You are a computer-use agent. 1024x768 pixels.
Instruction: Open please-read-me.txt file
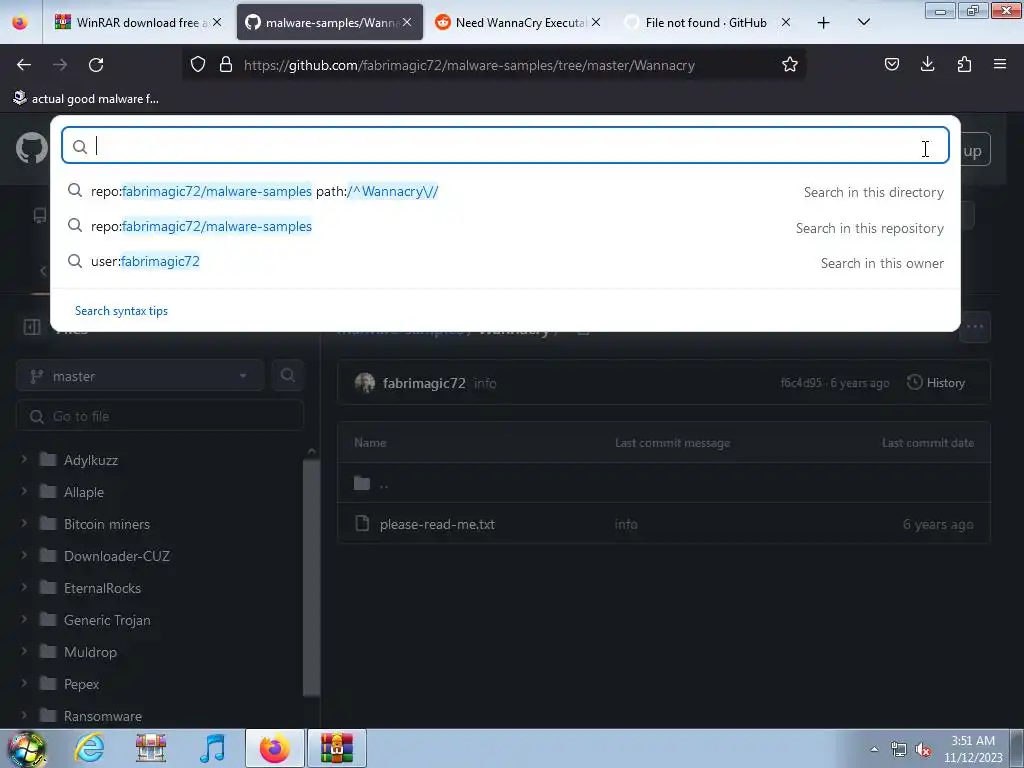437,524
